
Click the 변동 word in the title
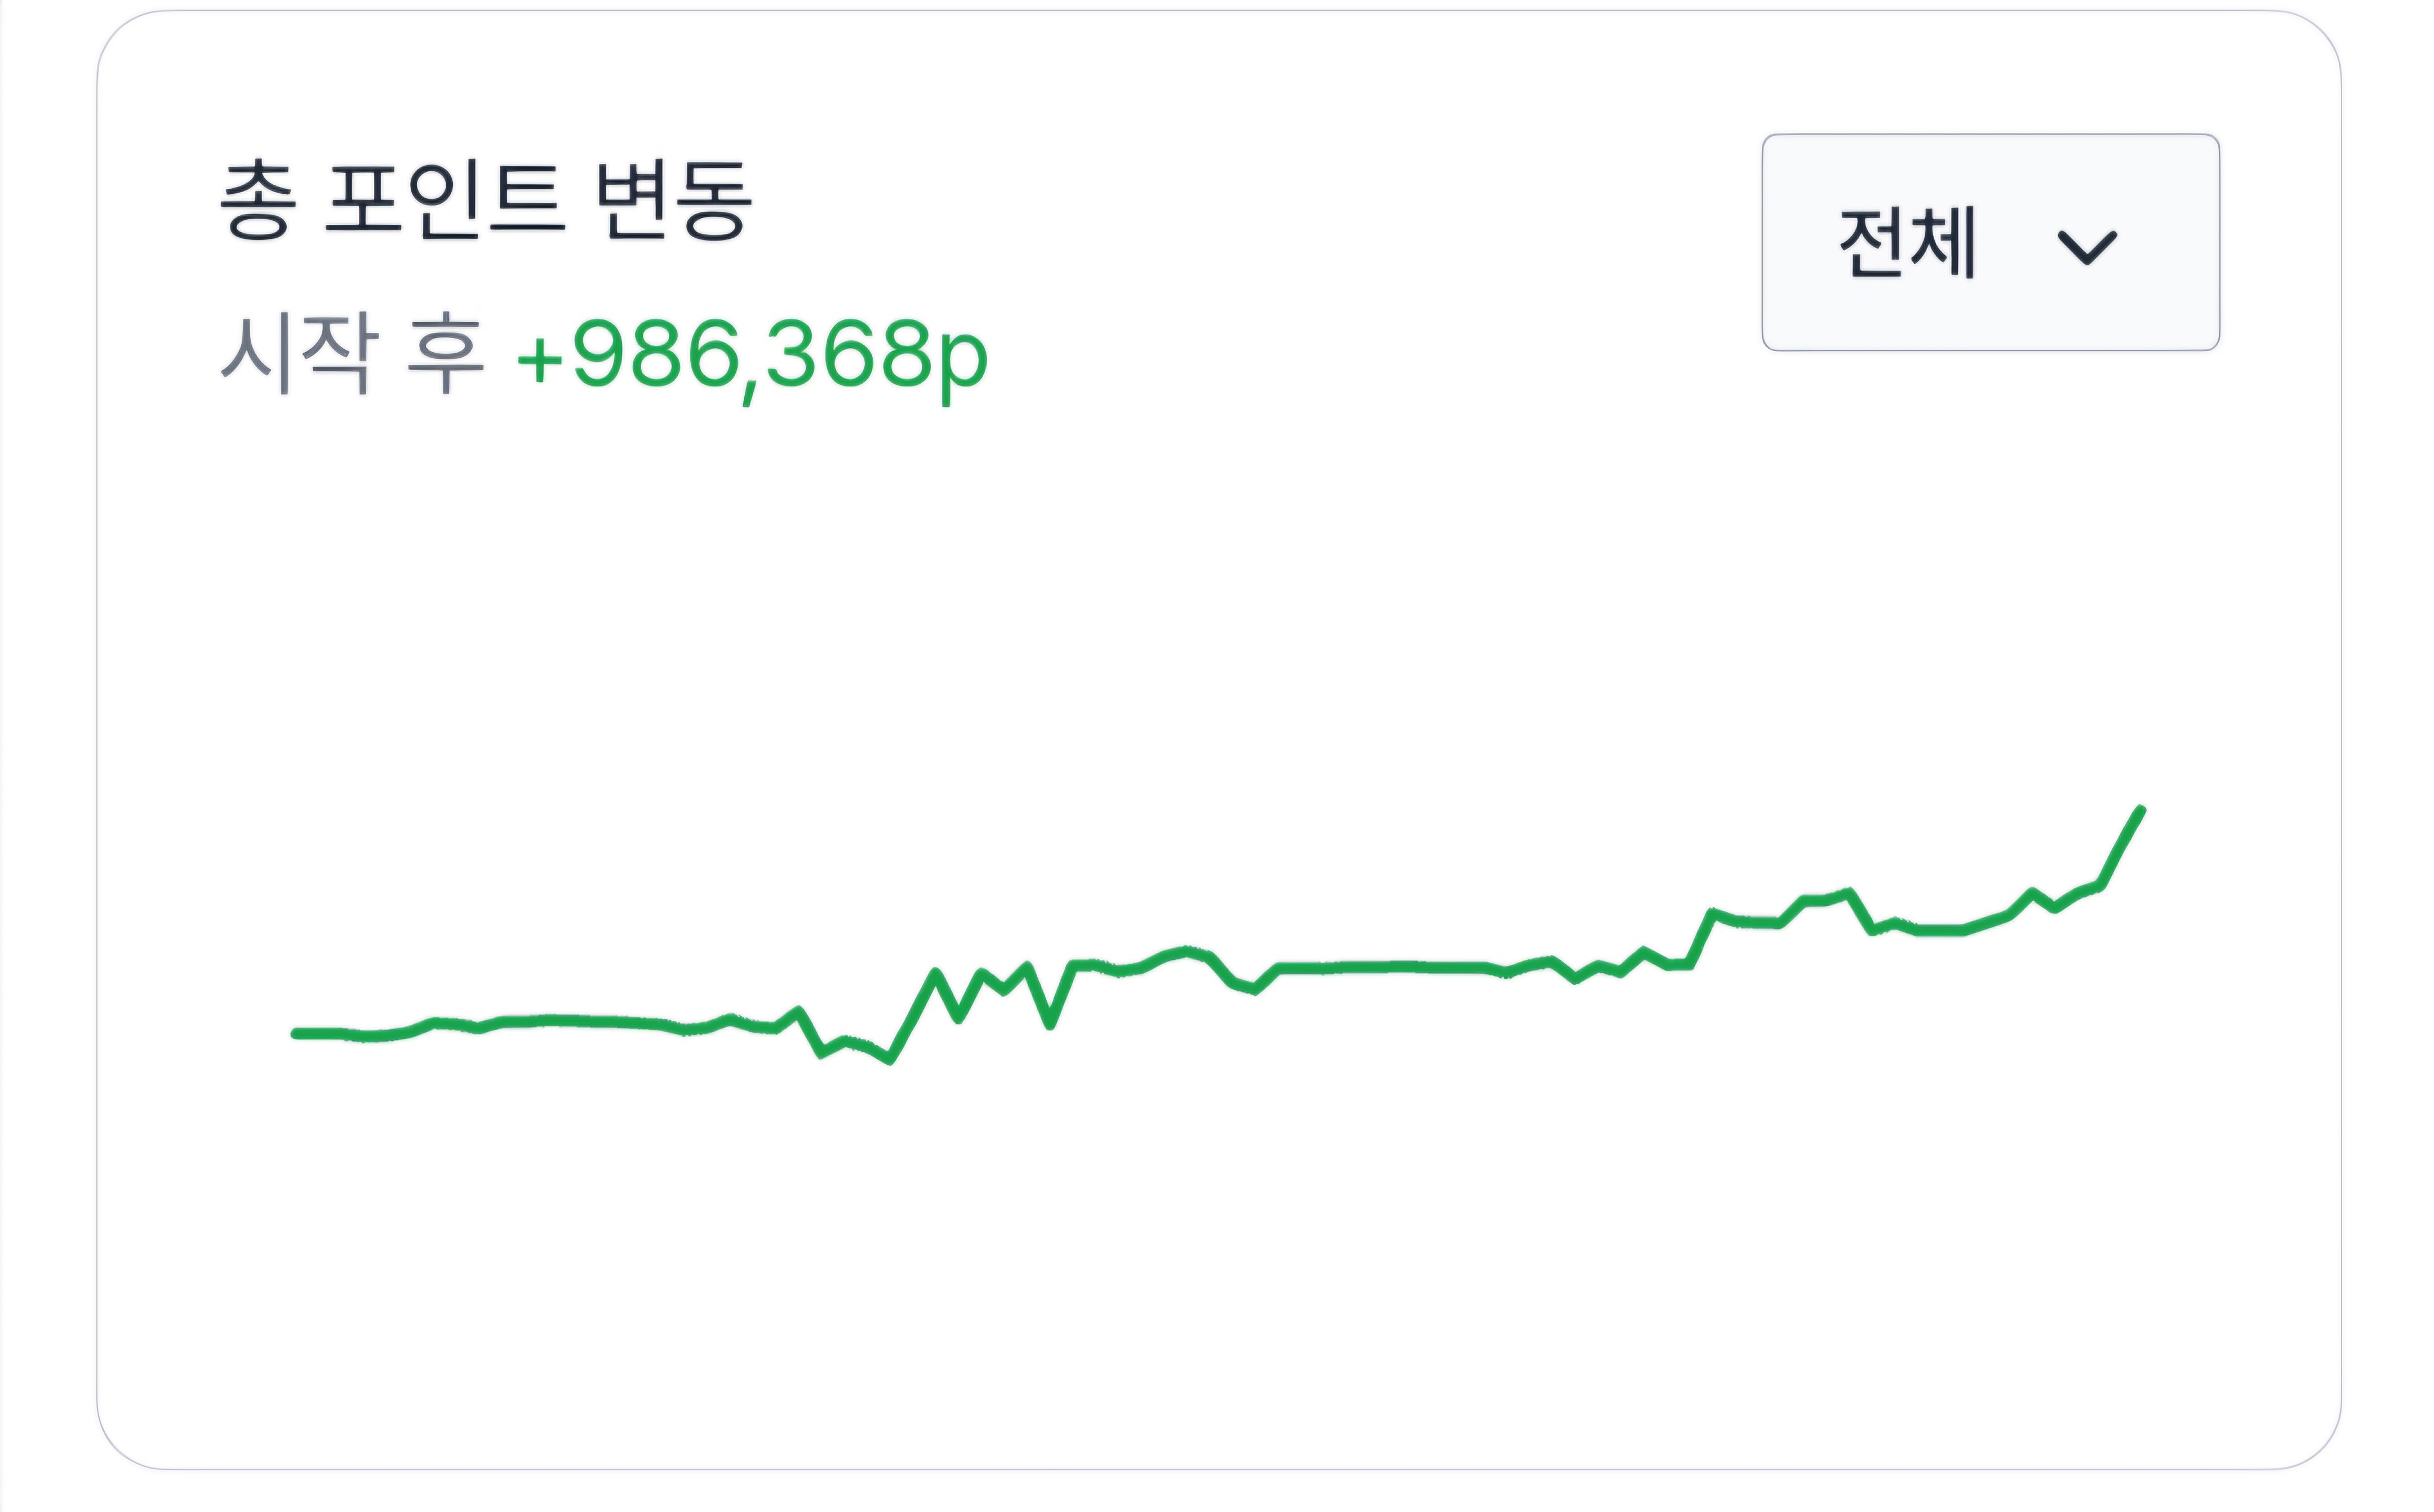pyautogui.click(x=672, y=200)
